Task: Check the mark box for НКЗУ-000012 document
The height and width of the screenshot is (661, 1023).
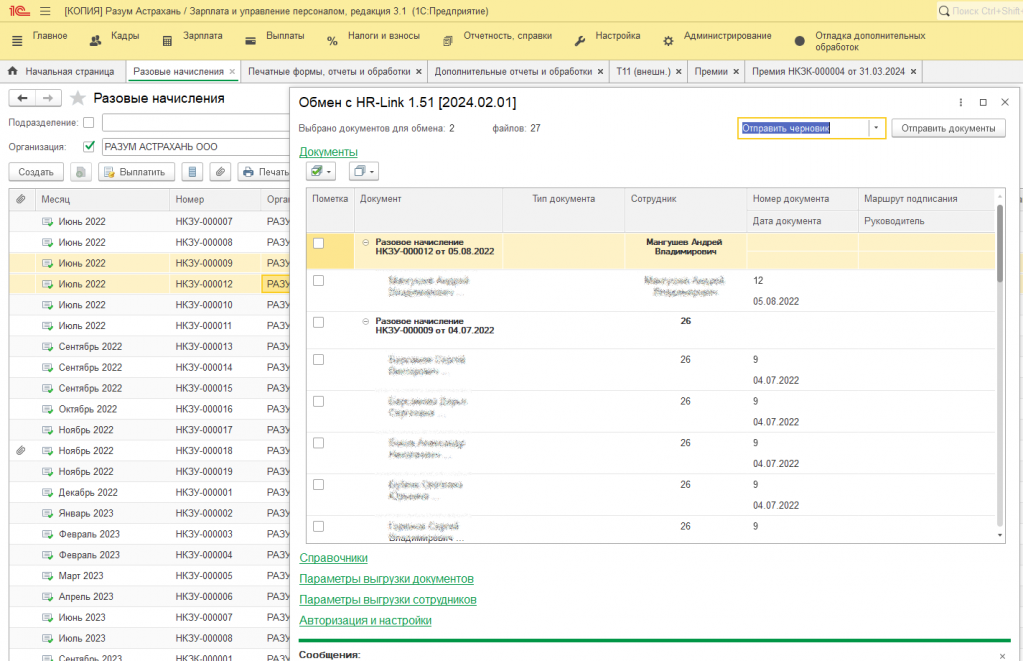Action: 318,243
